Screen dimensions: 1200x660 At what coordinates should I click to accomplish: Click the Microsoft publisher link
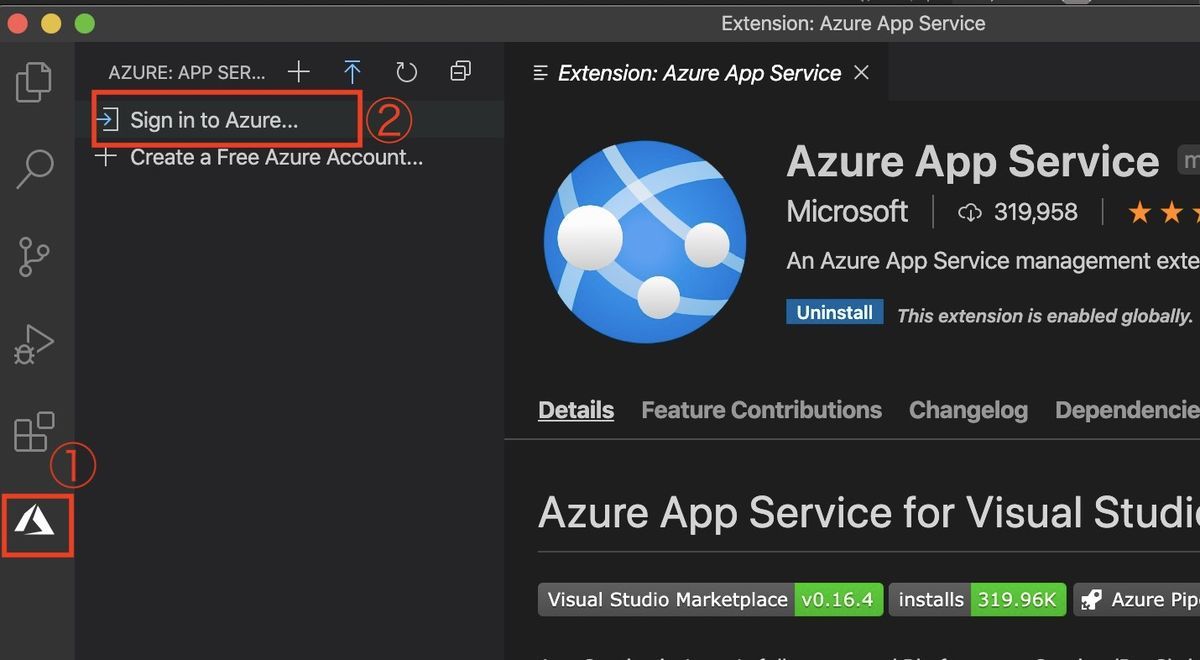(847, 212)
